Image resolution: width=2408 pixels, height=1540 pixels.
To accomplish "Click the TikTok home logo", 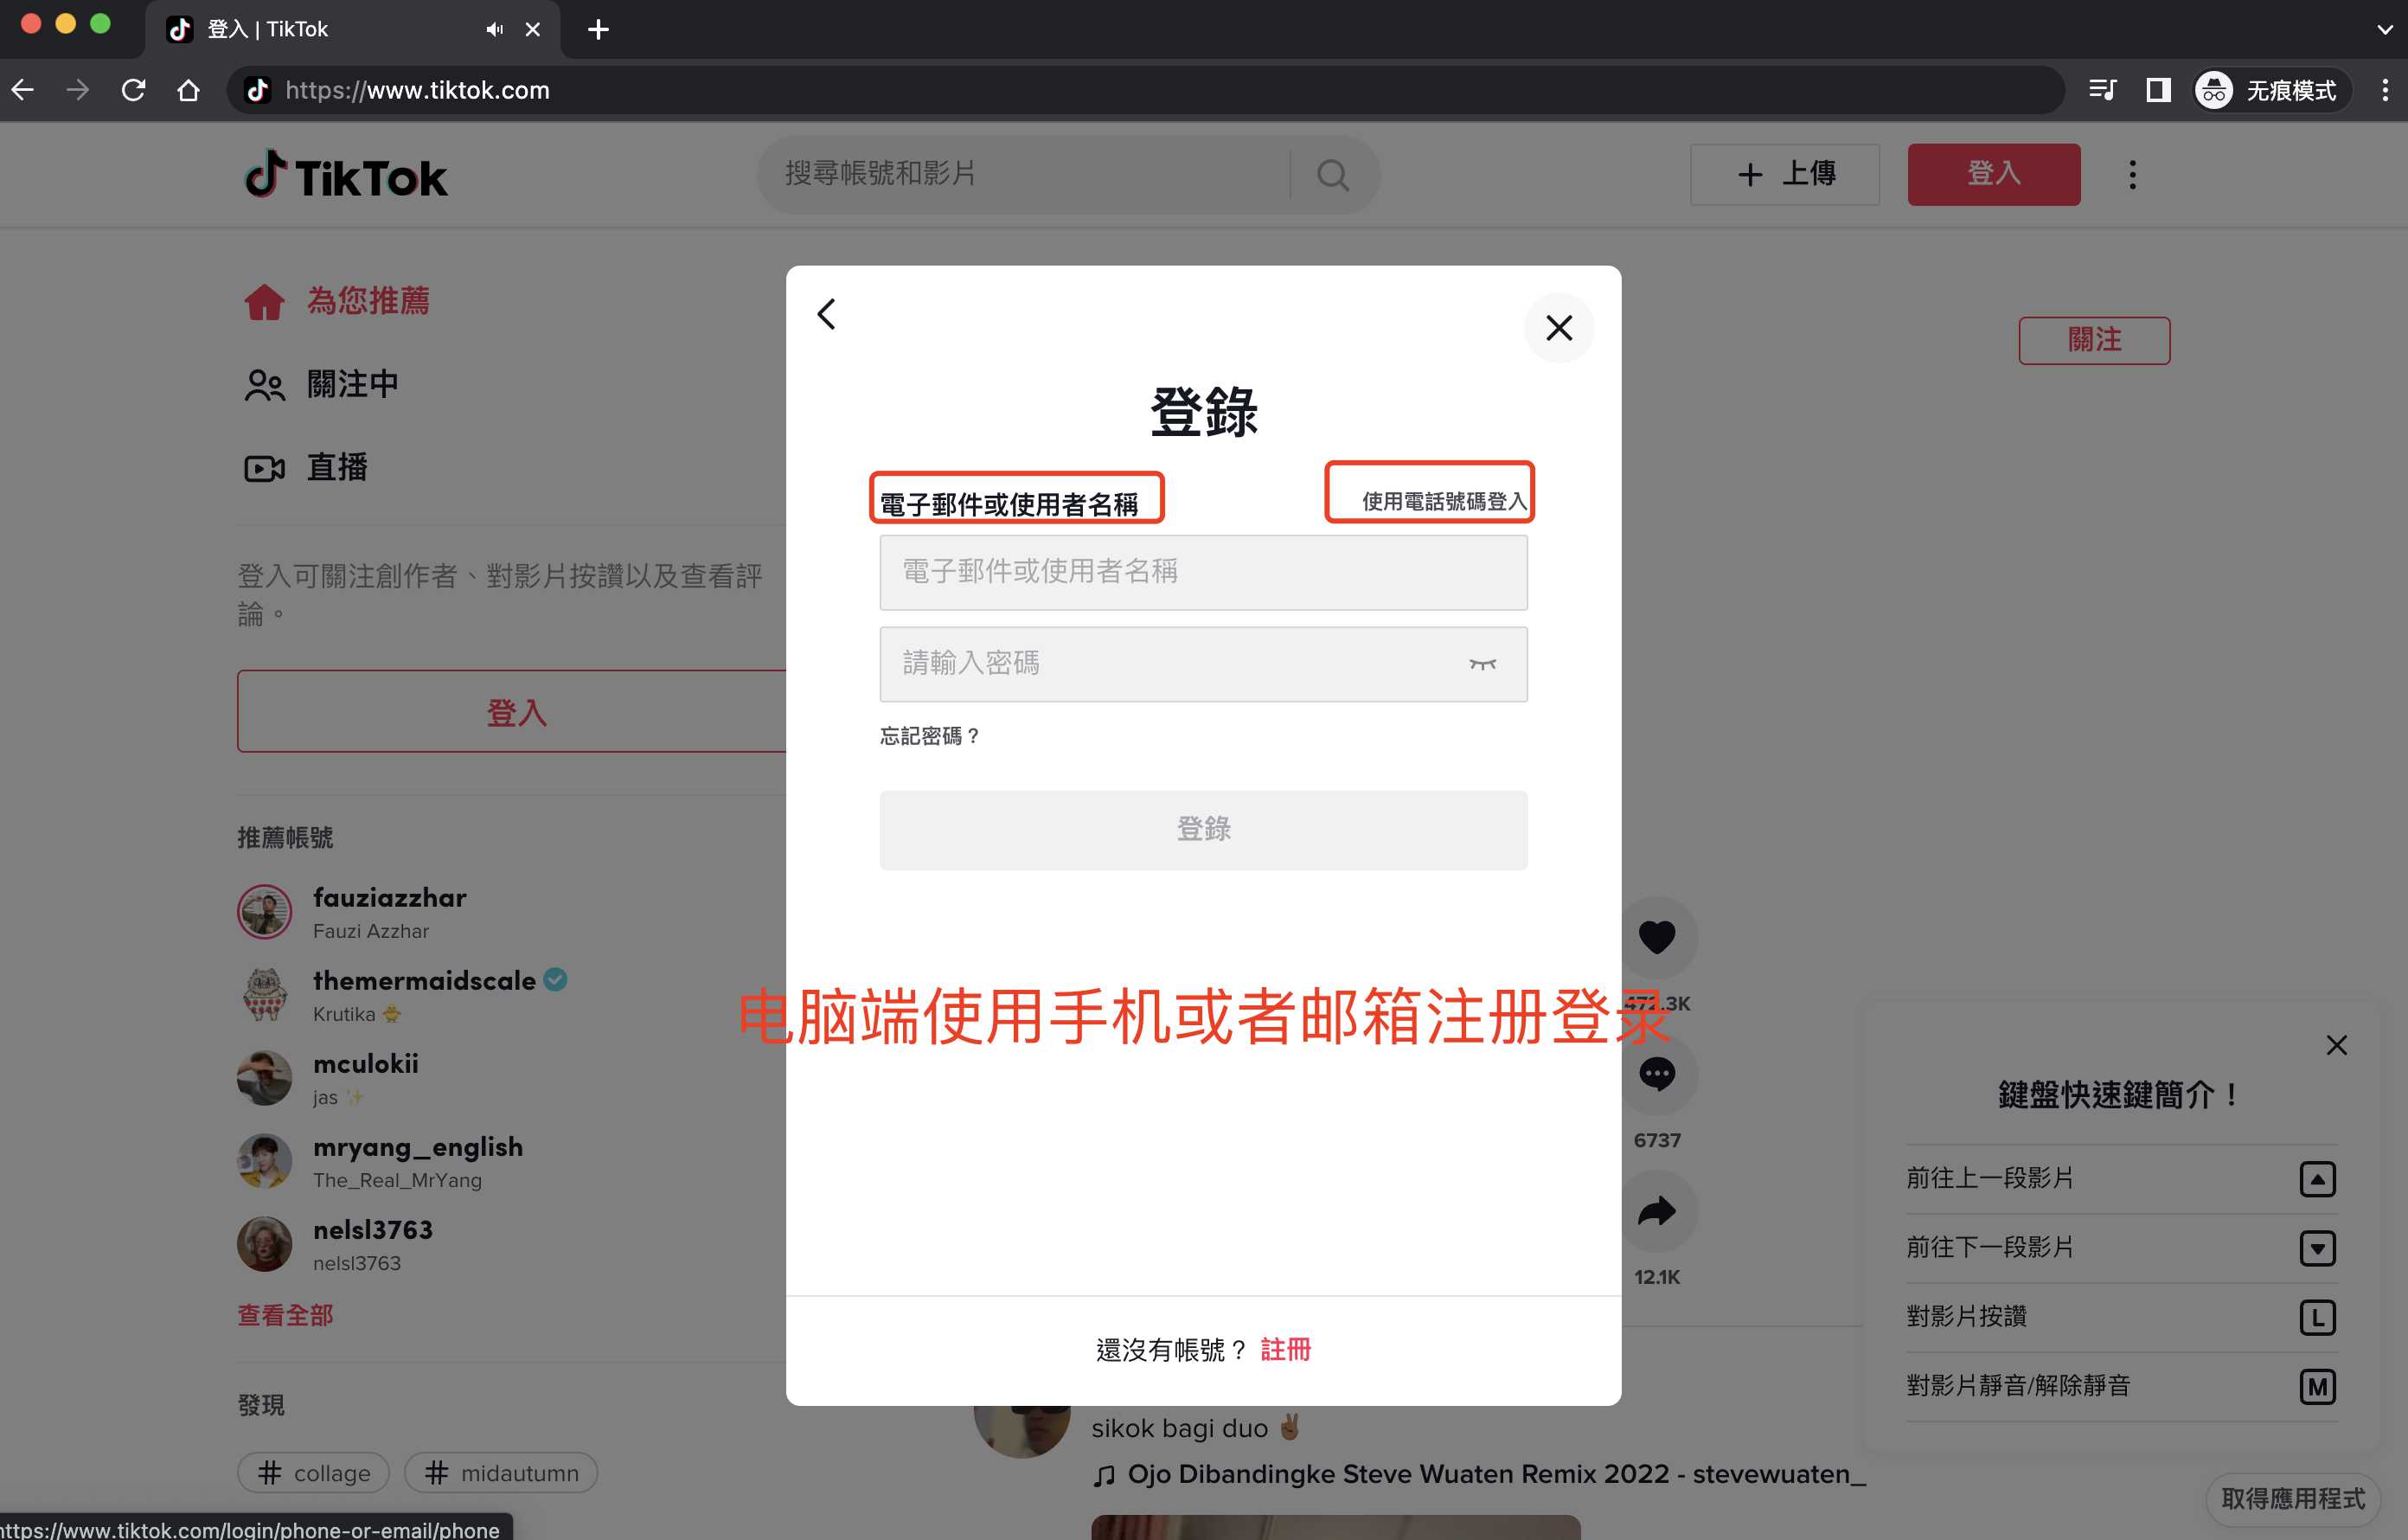I will pos(346,175).
